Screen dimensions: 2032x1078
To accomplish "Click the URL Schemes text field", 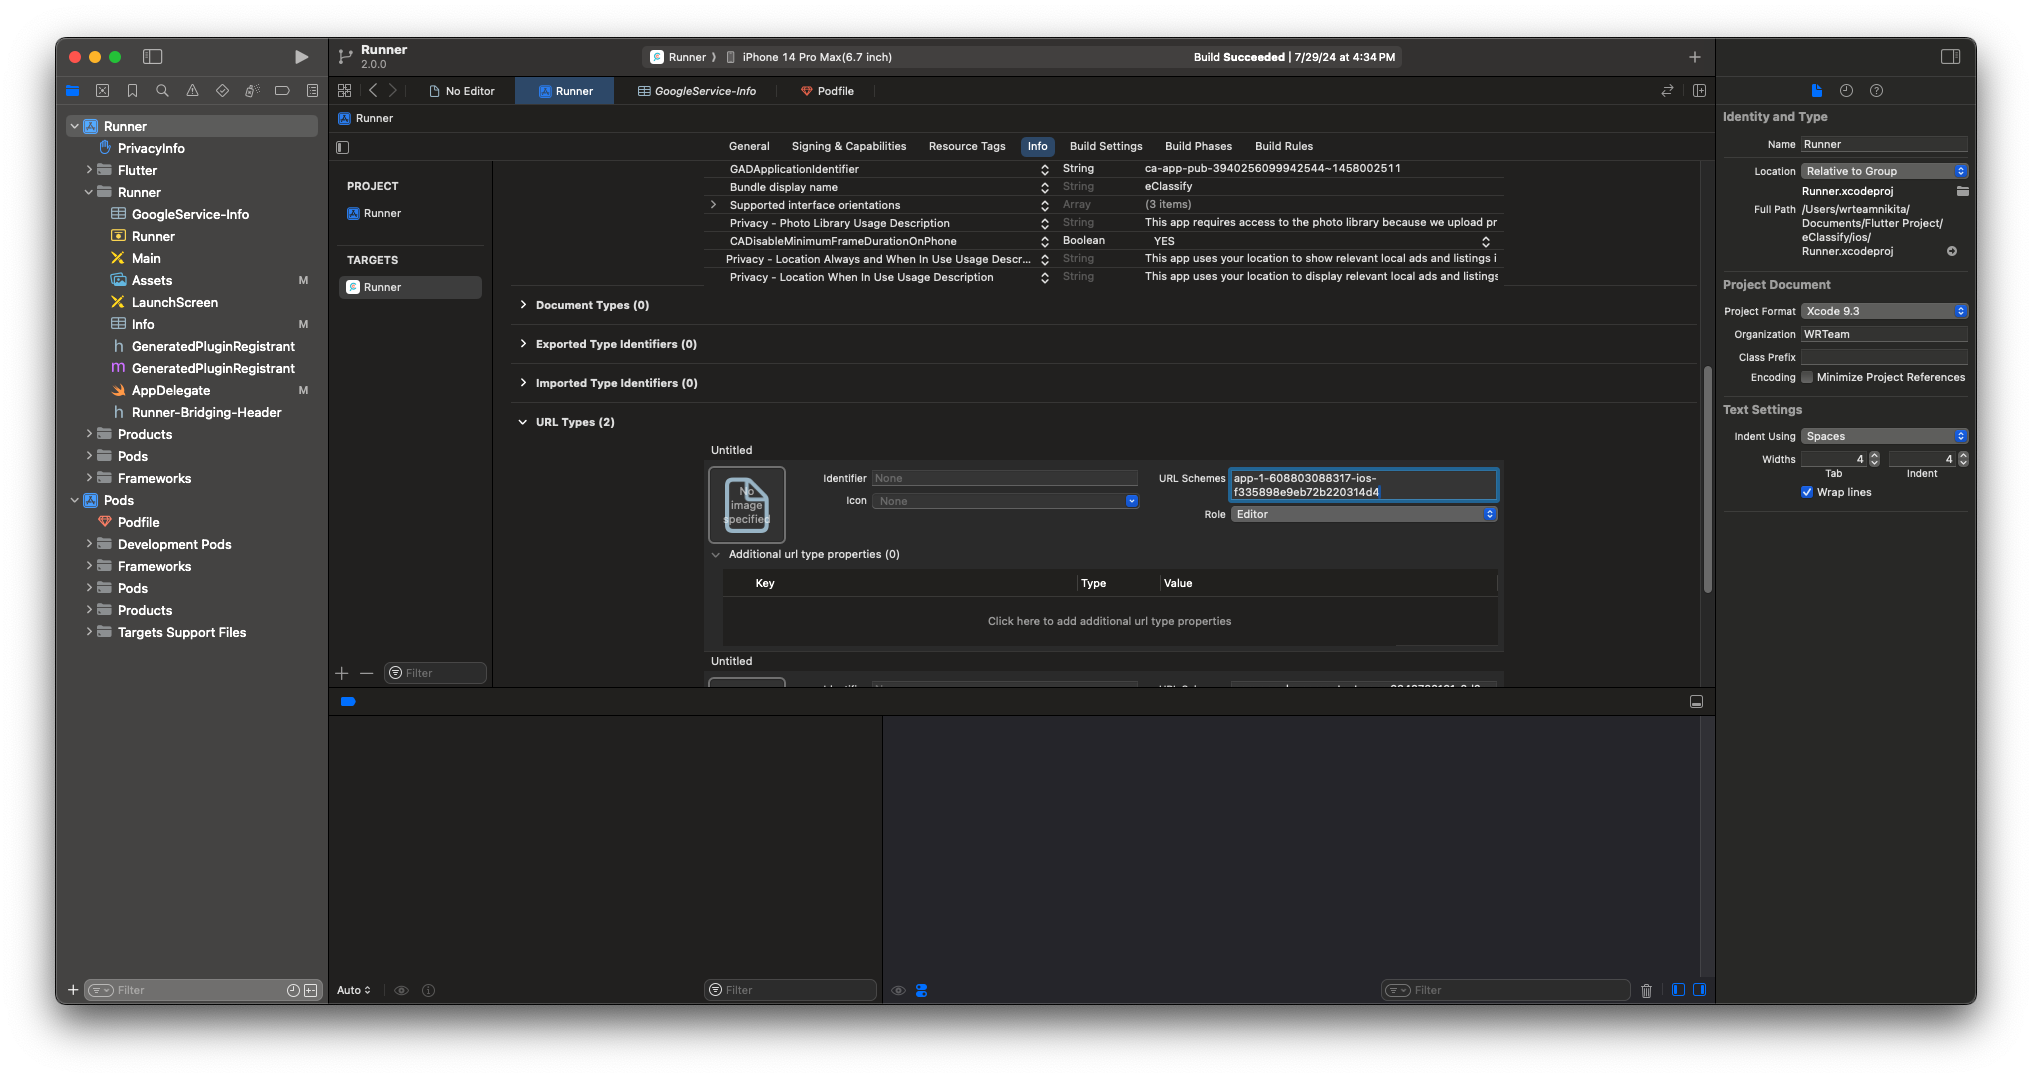I will [1363, 485].
